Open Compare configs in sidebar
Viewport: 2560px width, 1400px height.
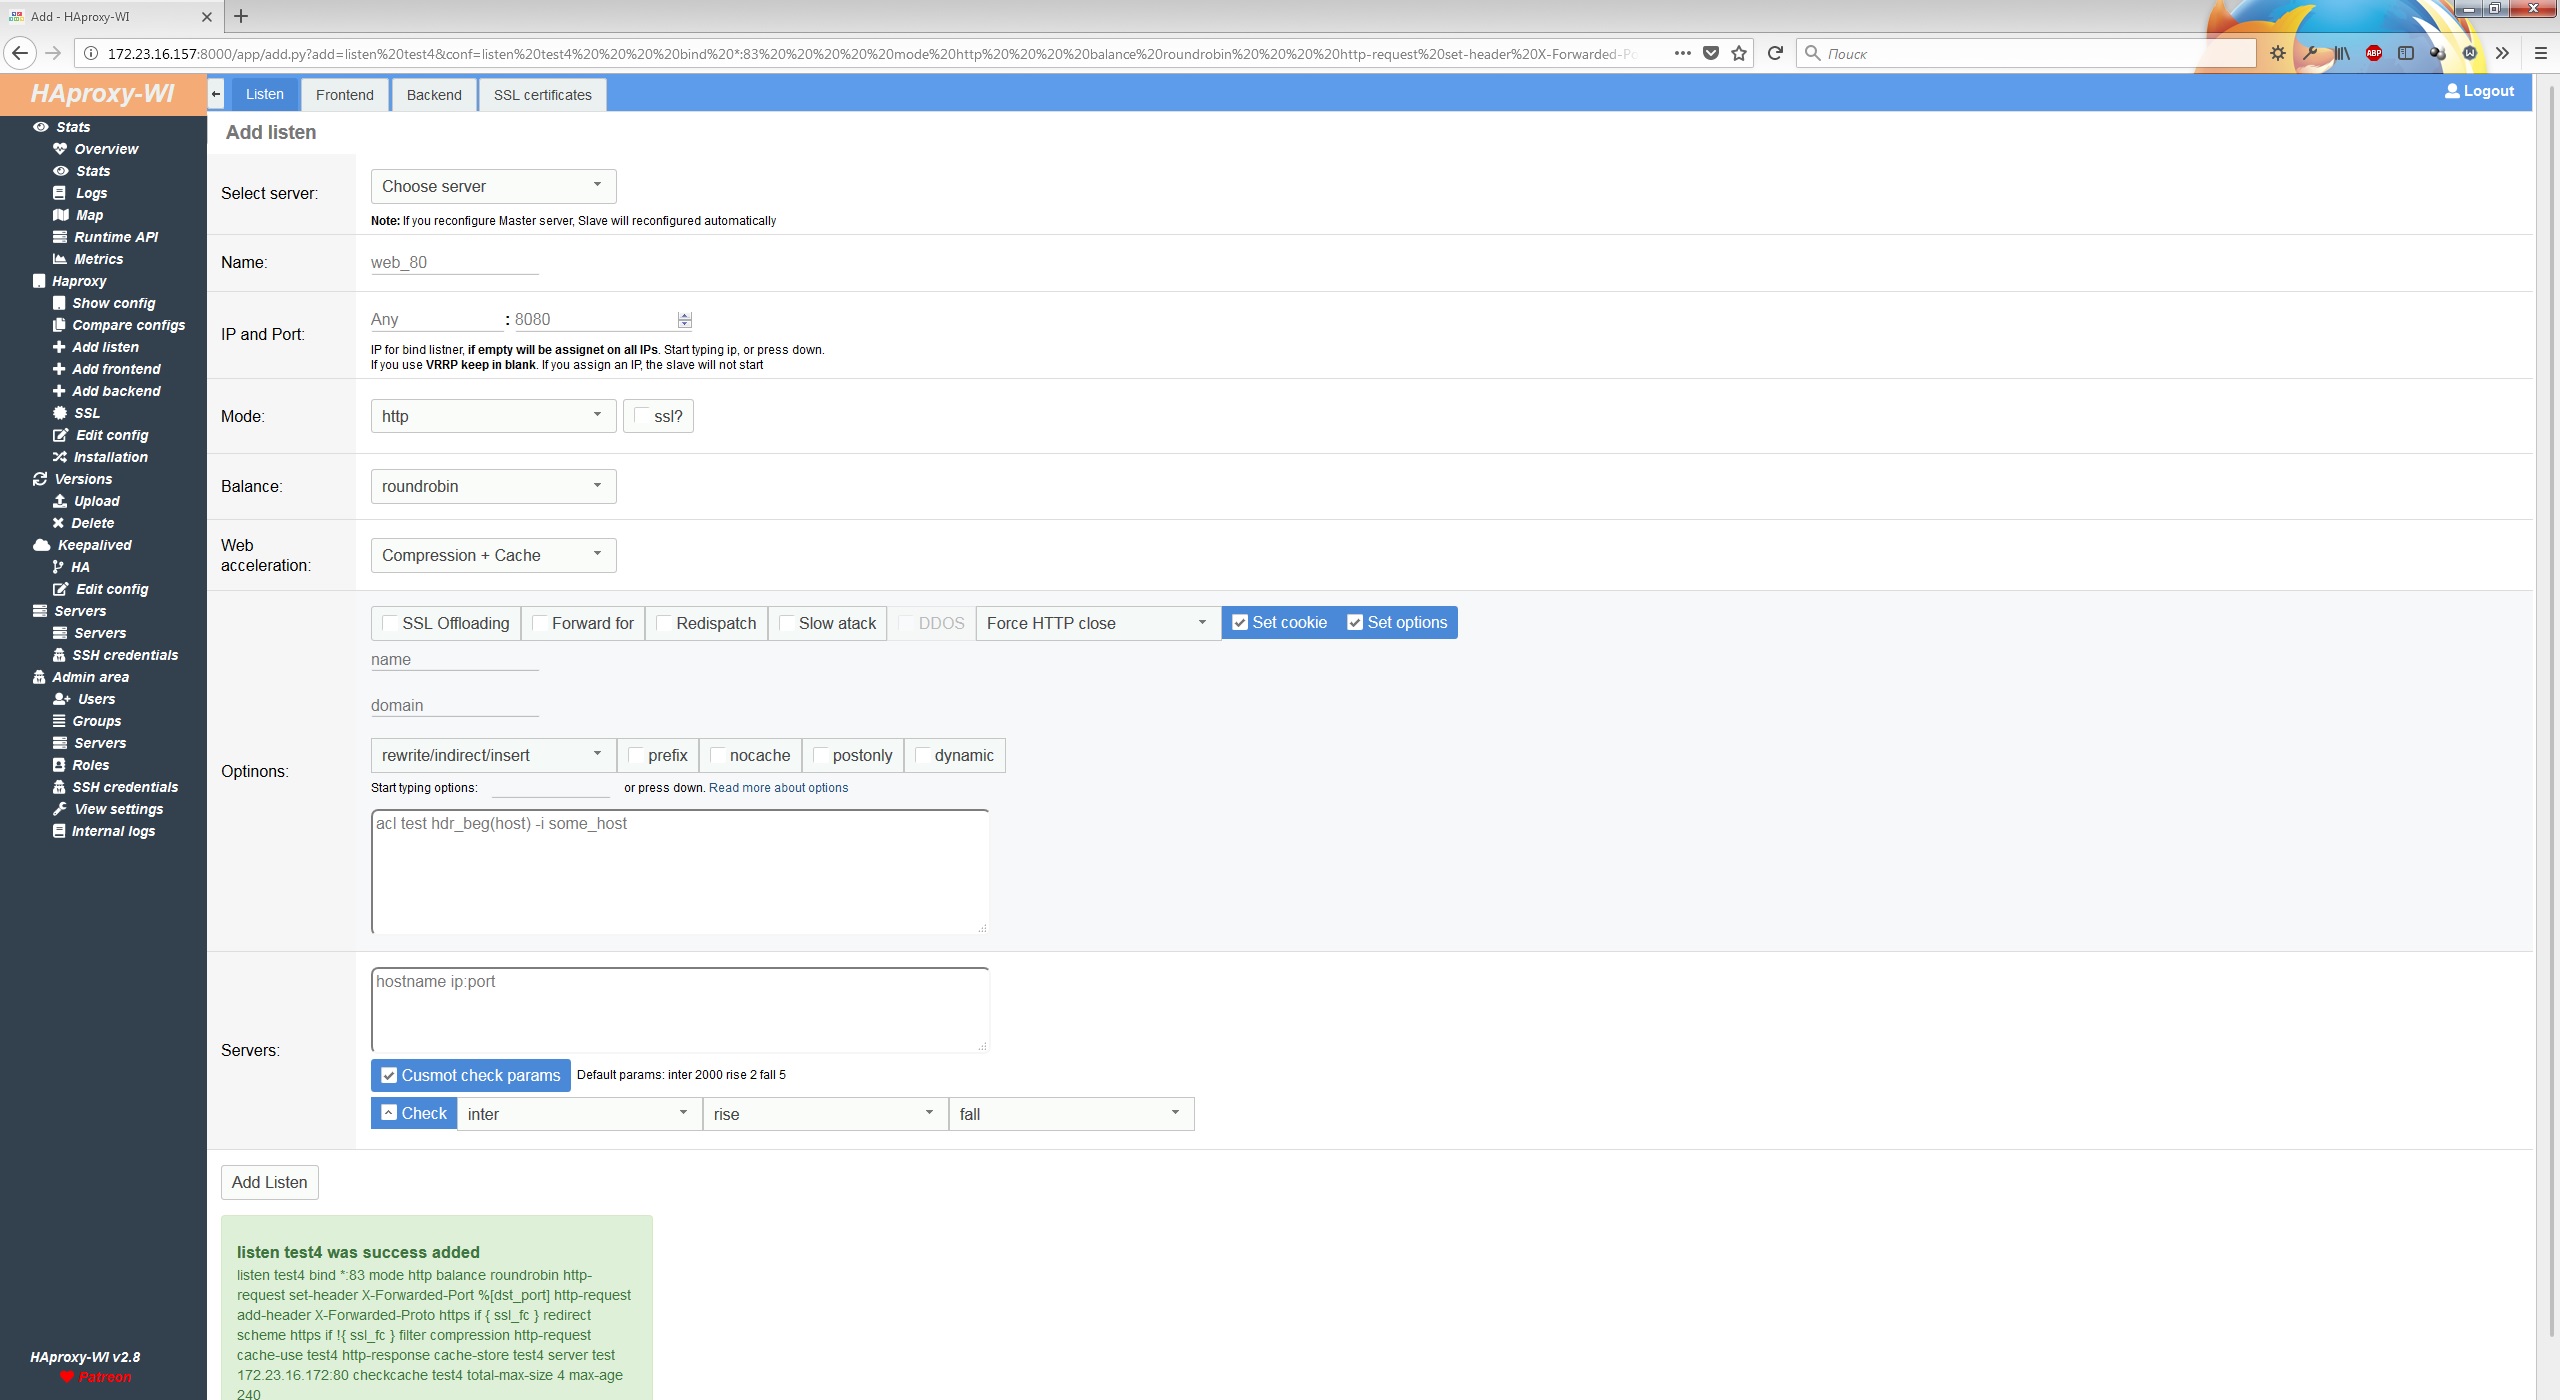pos(128,325)
